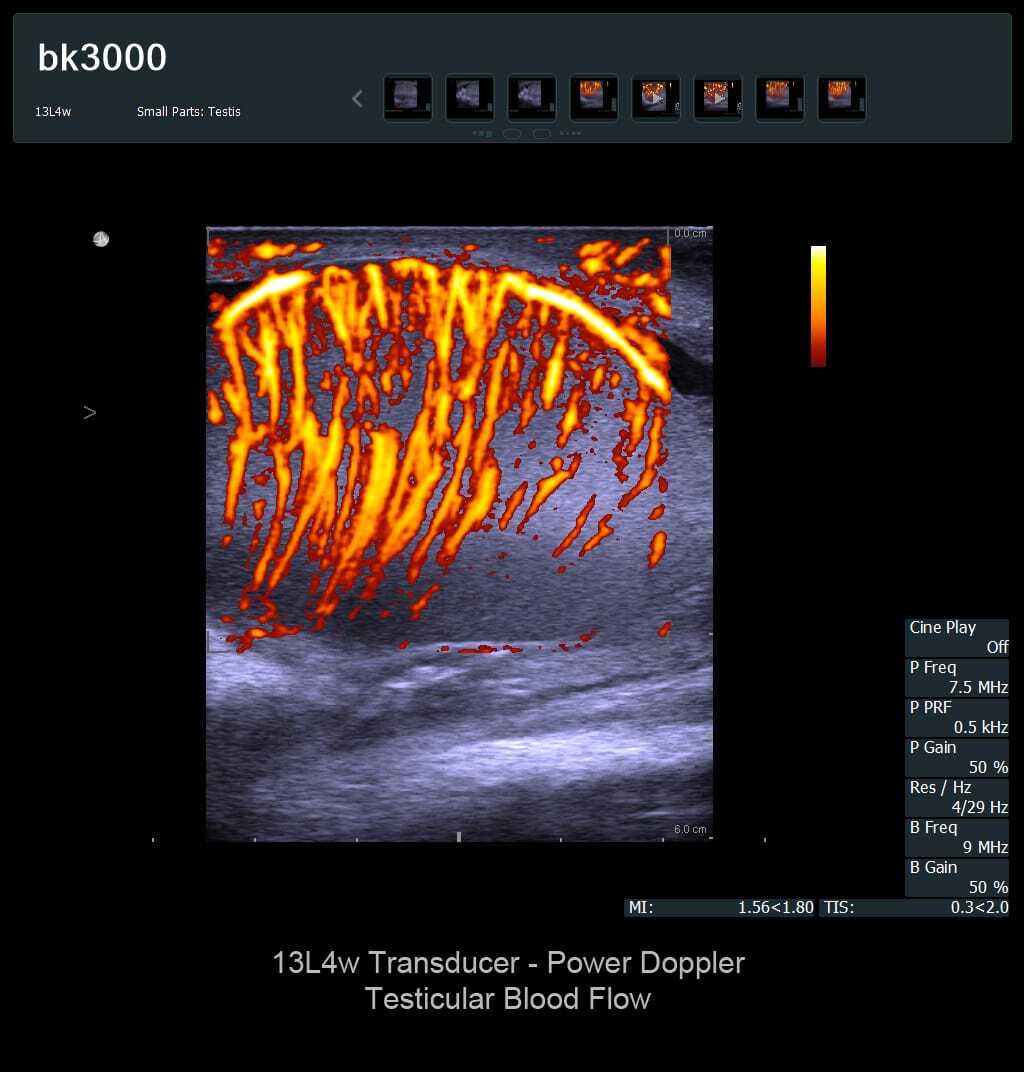Click the MI: 1.56<1.80 readout
Viewport: 1024px width, 1072px height.
pyautogui.click(x=720, y=907)
